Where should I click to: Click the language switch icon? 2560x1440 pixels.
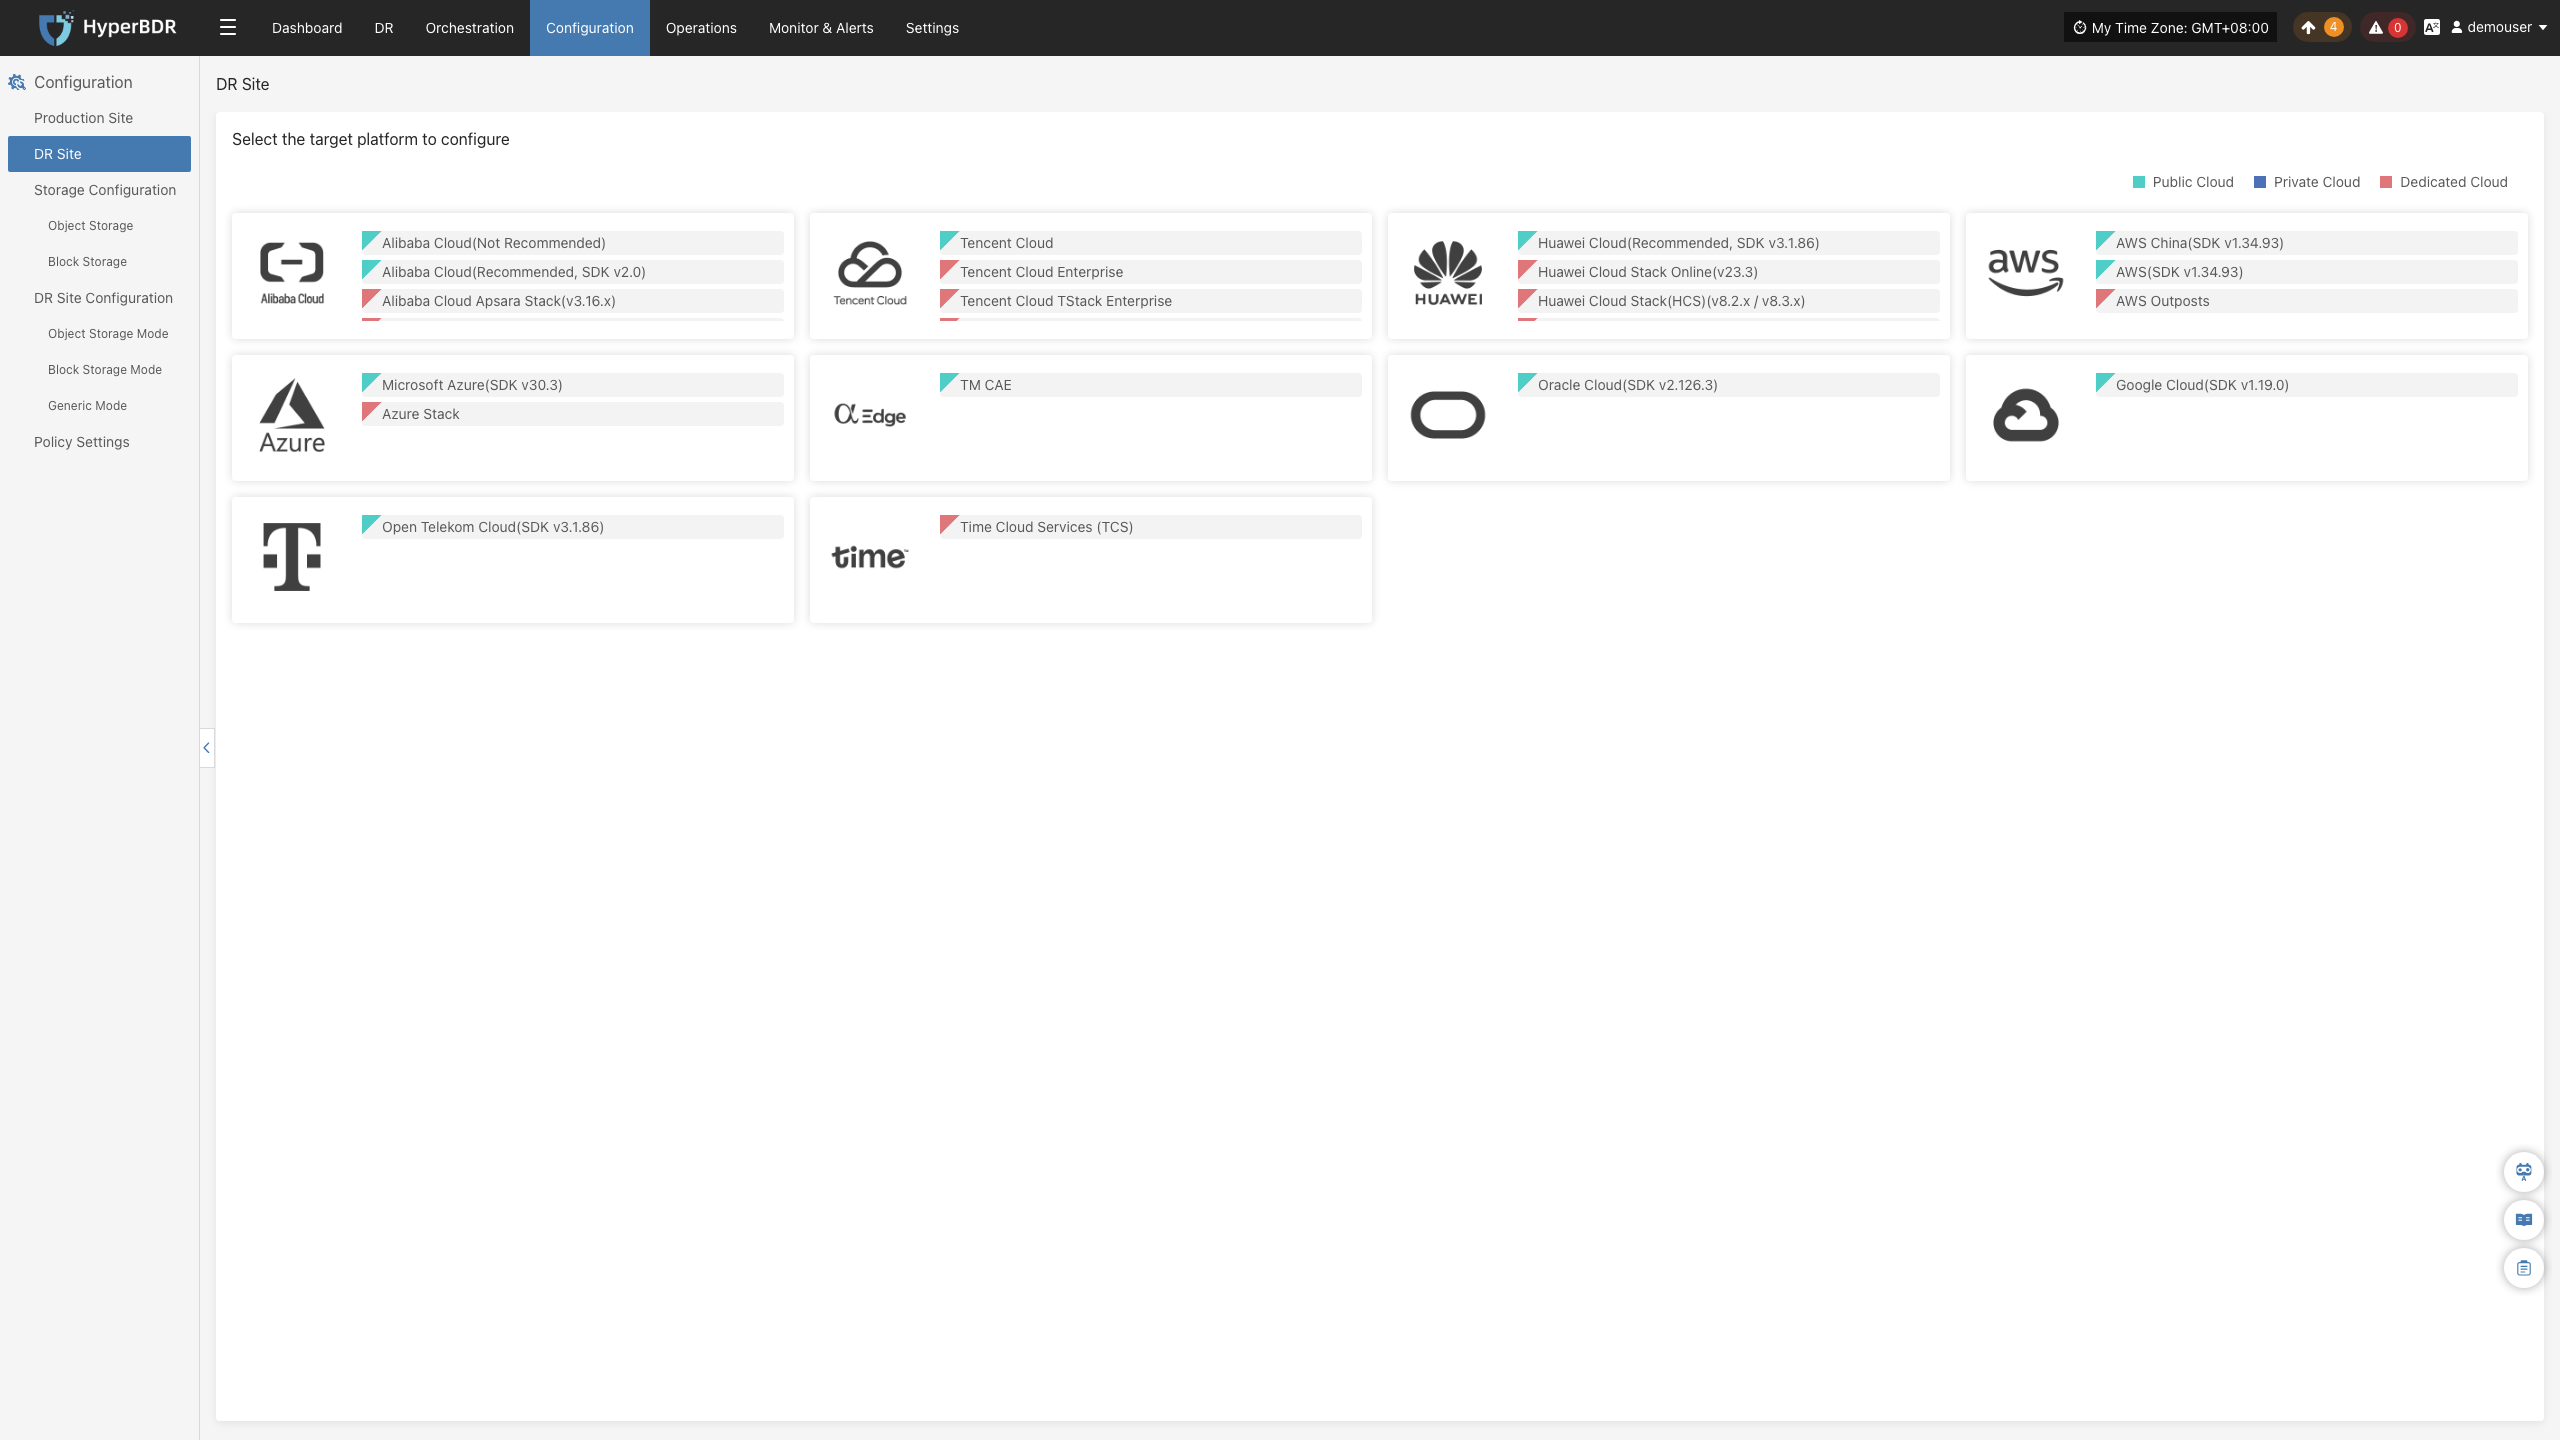[x=2432, y=28]
